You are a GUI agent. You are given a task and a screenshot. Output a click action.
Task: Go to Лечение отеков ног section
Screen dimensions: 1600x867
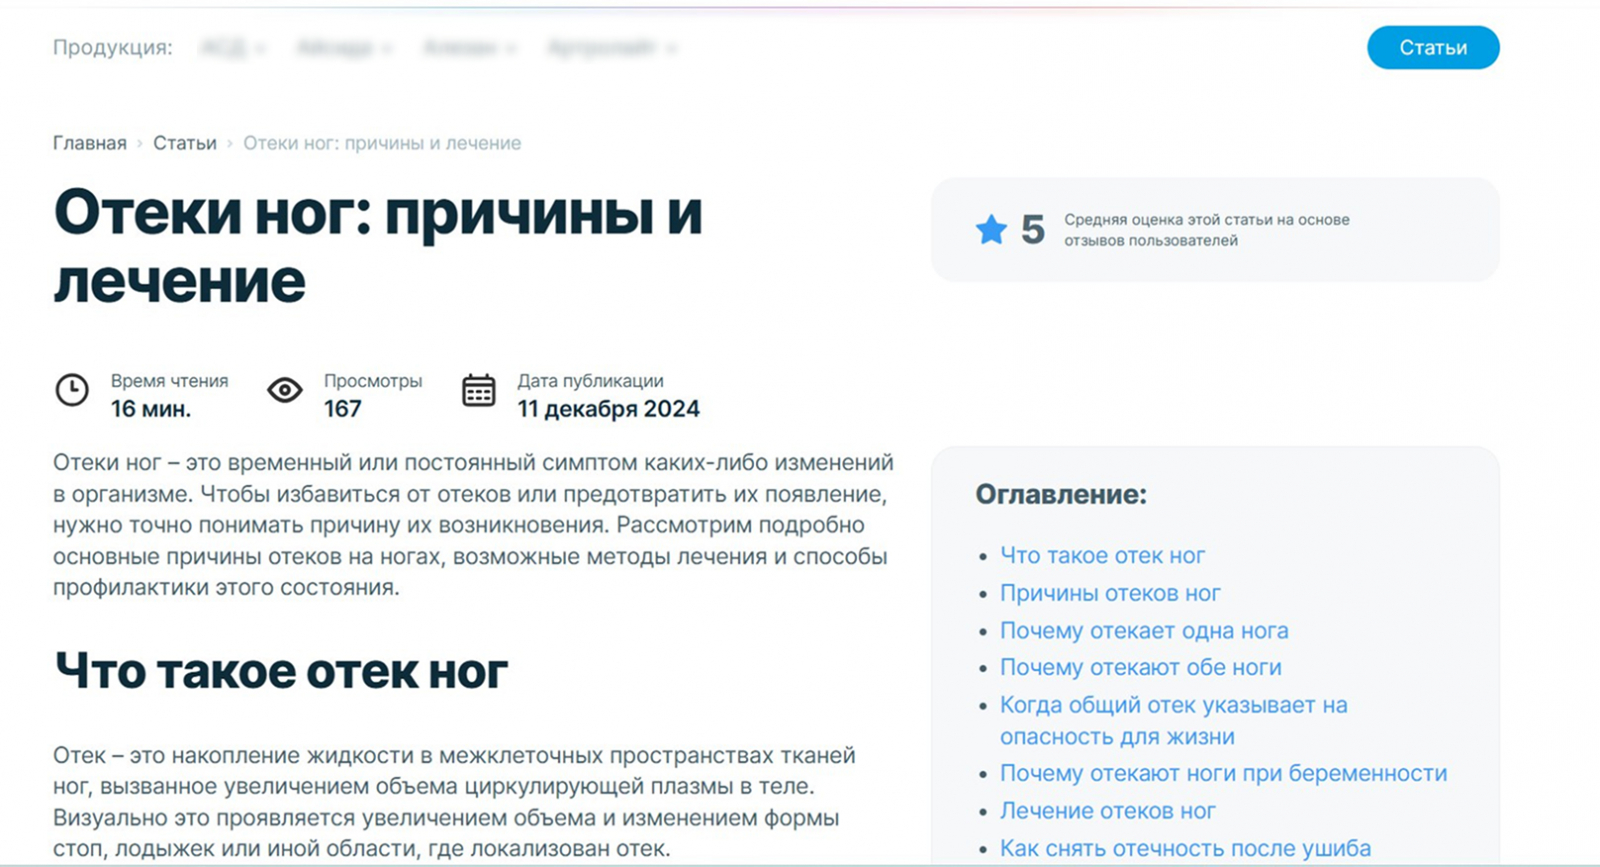tap(1108, 811)
